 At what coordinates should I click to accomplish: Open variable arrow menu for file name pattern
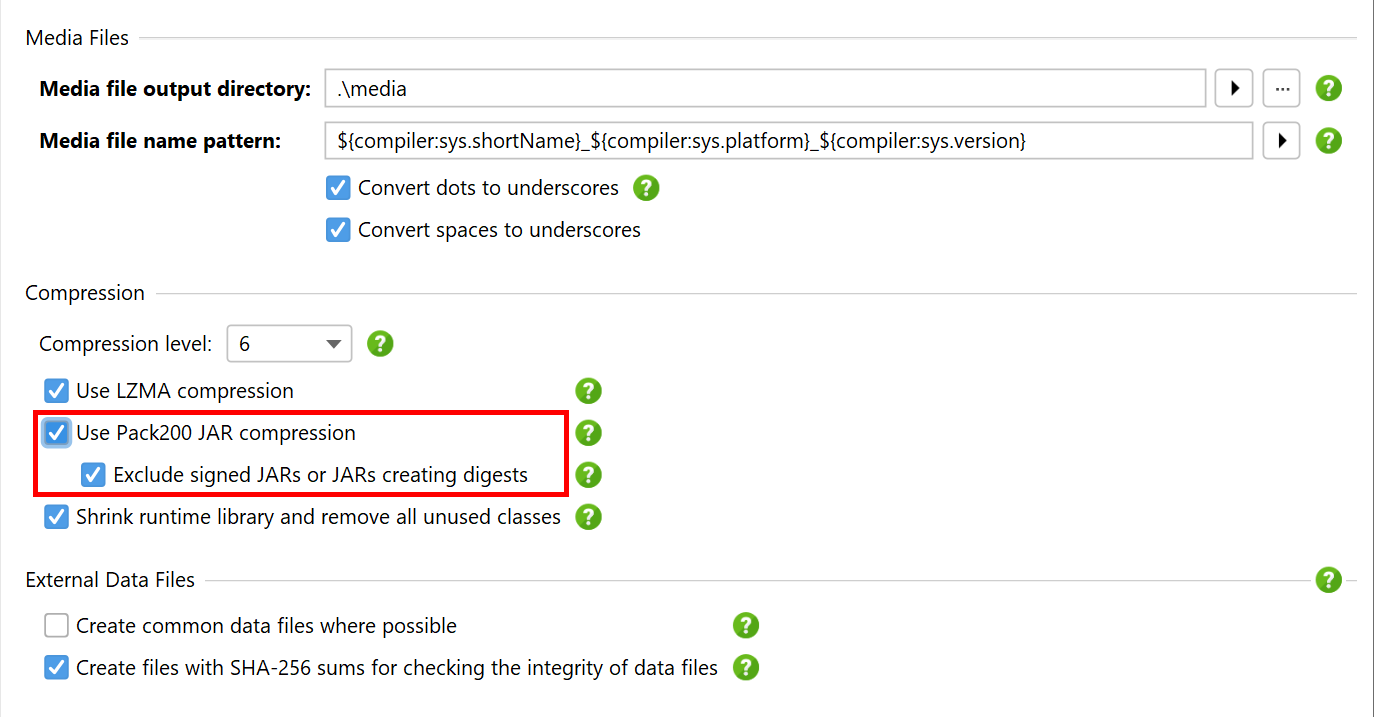coord(1281,141)
